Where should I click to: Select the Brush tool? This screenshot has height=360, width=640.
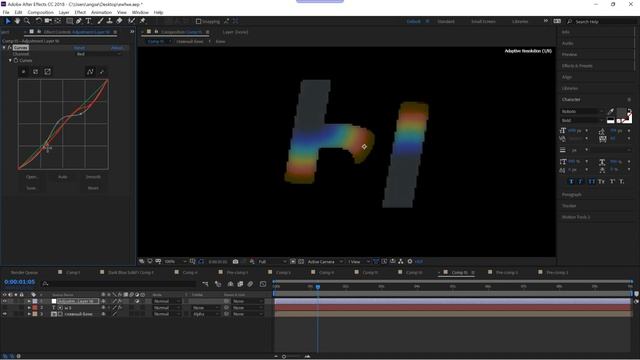click(100, 21)
